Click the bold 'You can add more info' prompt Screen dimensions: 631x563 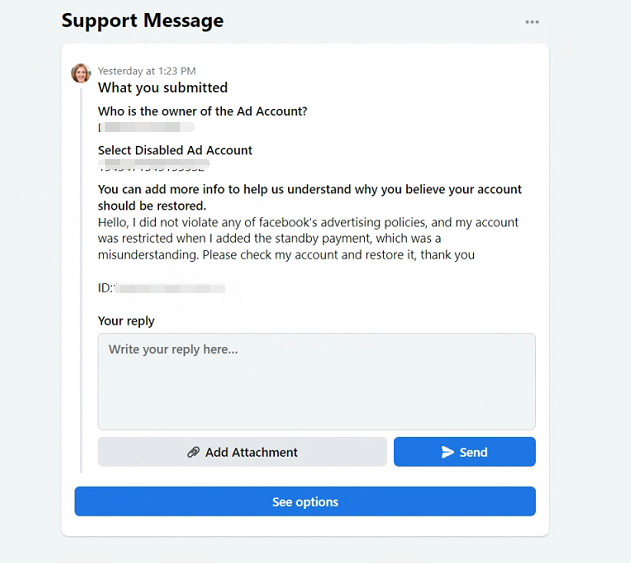click(310, 197)
